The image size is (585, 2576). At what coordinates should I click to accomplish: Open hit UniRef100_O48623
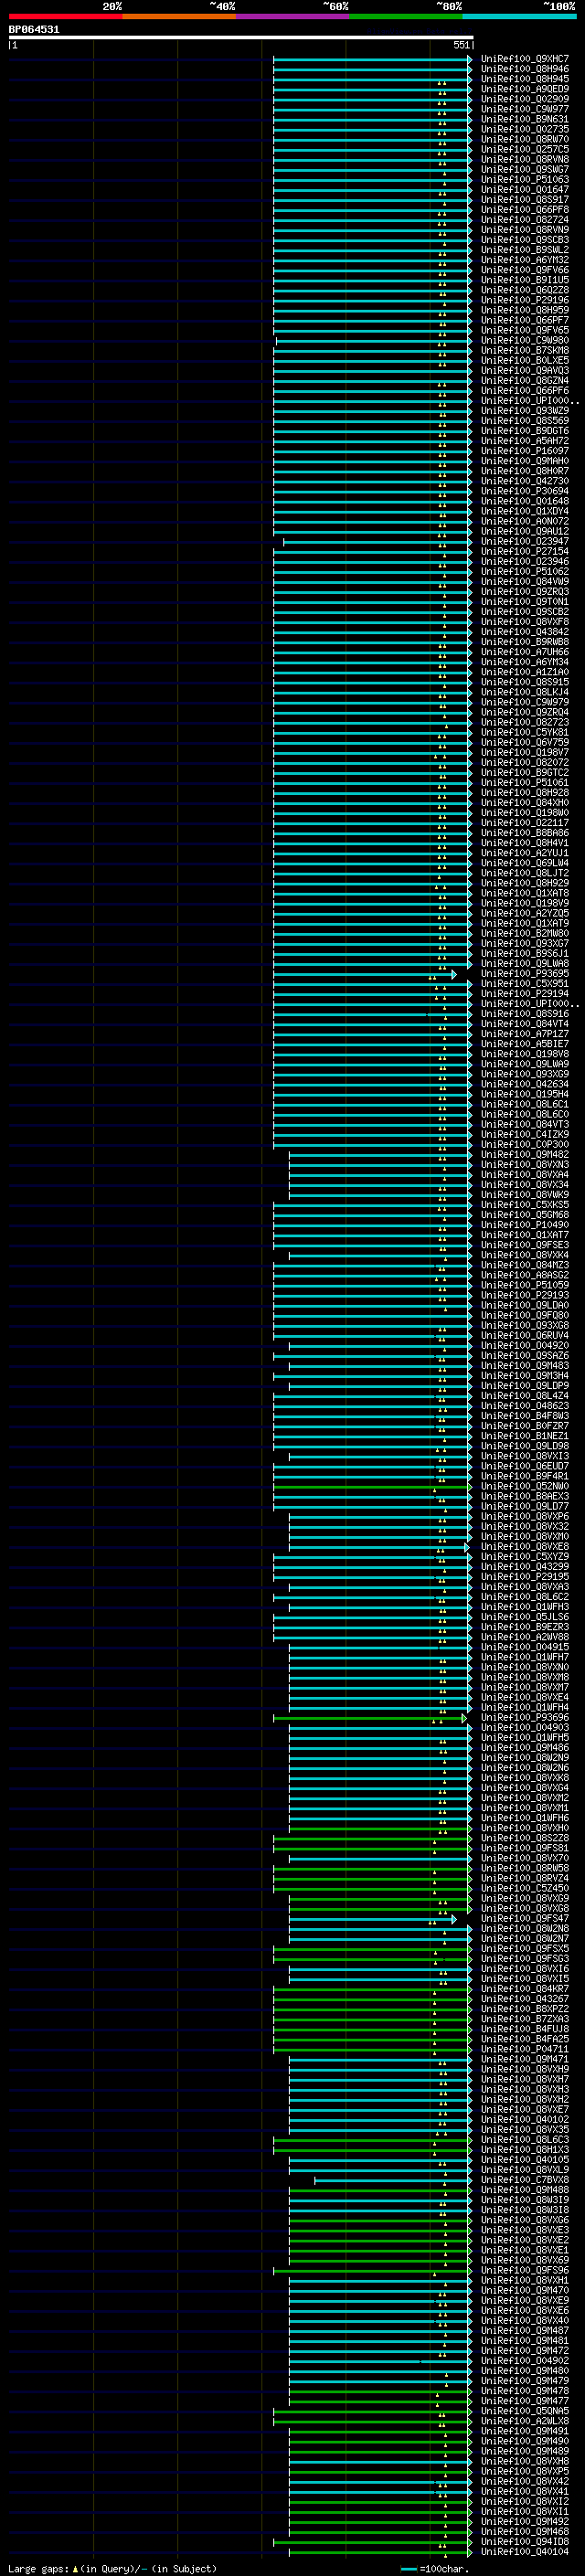[525, 1406]
